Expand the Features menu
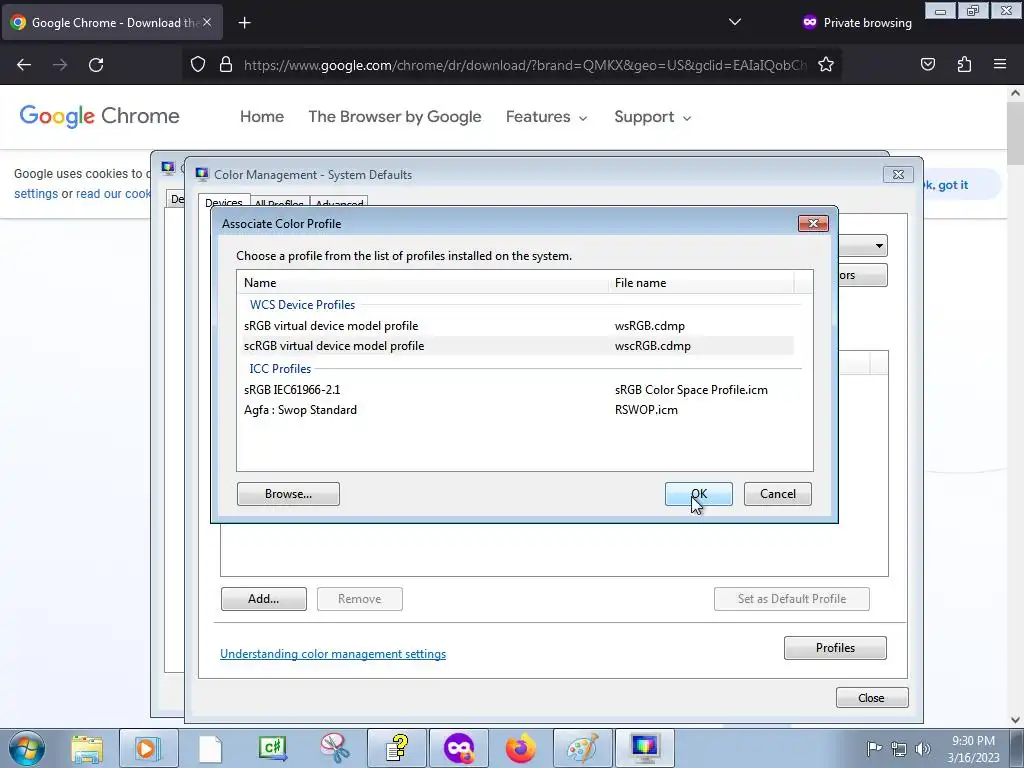Screen dimensions: 1024x768 (547, 117)
